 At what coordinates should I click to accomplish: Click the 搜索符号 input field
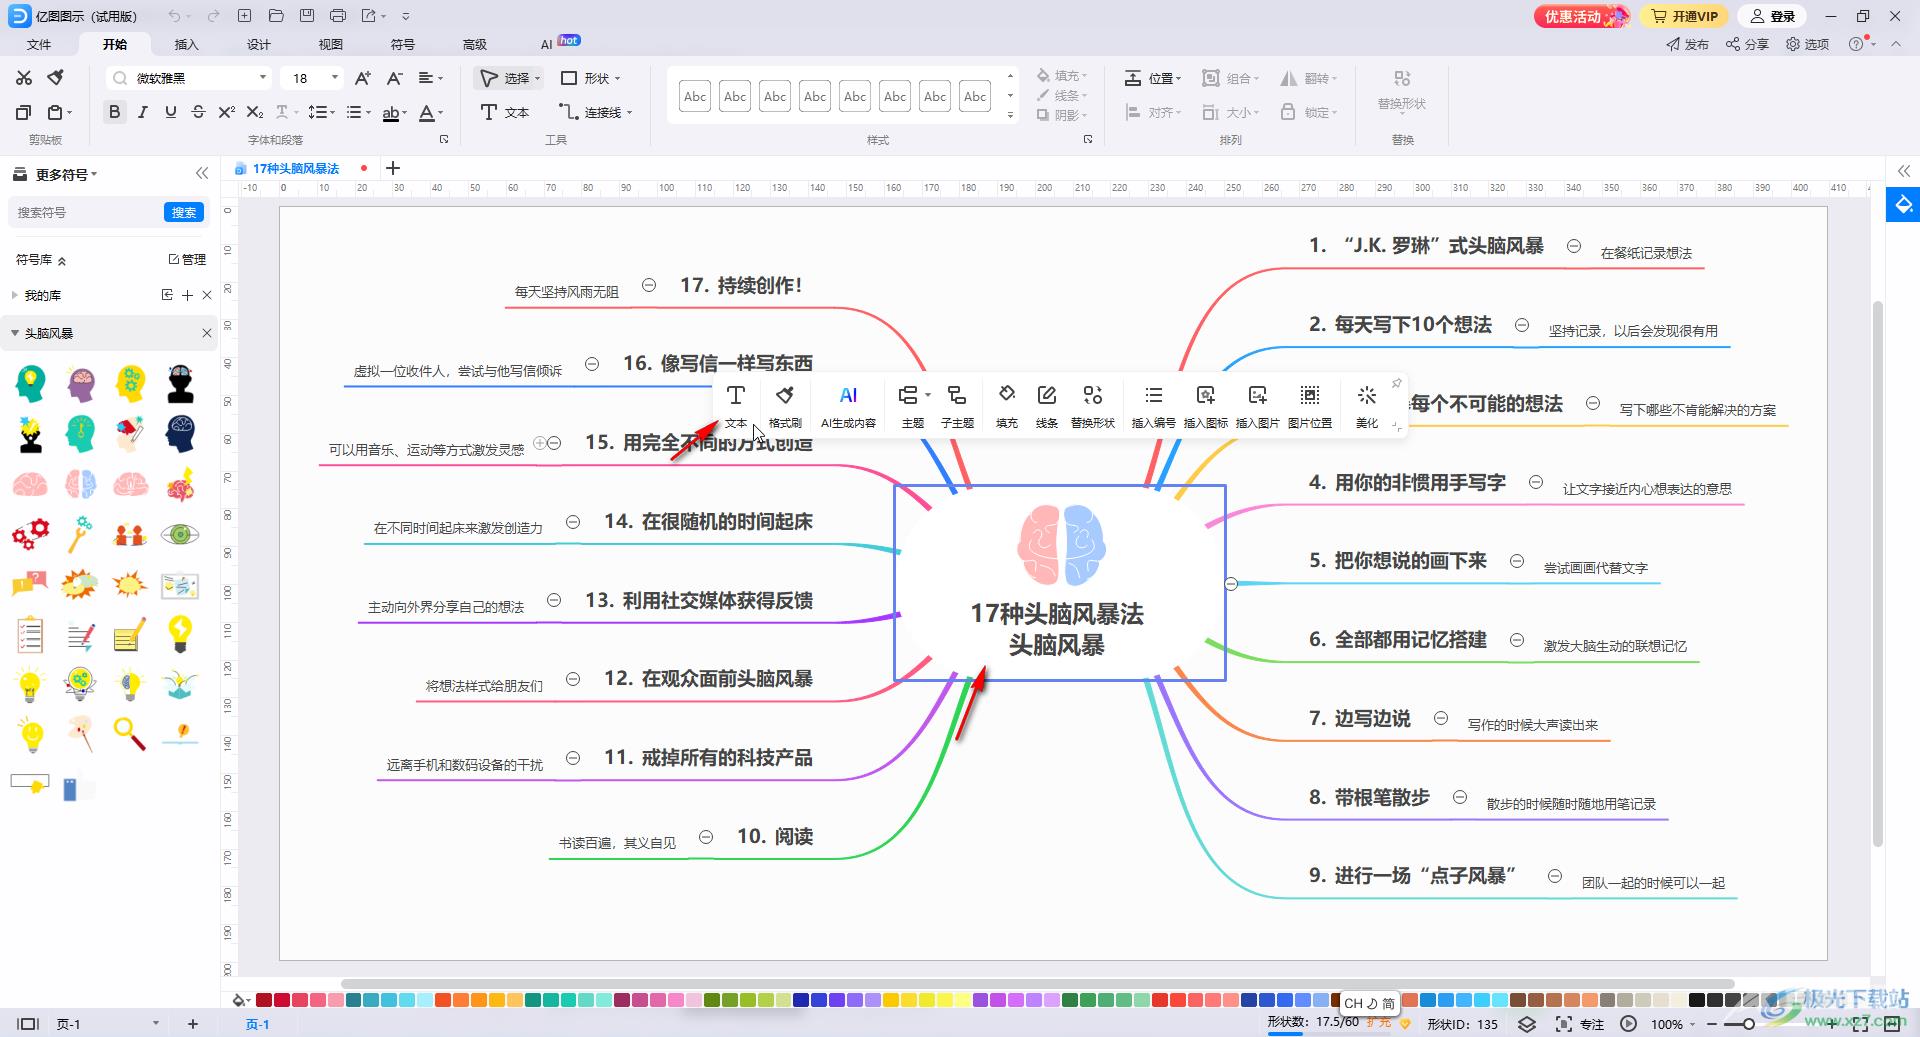pos(87,212)
